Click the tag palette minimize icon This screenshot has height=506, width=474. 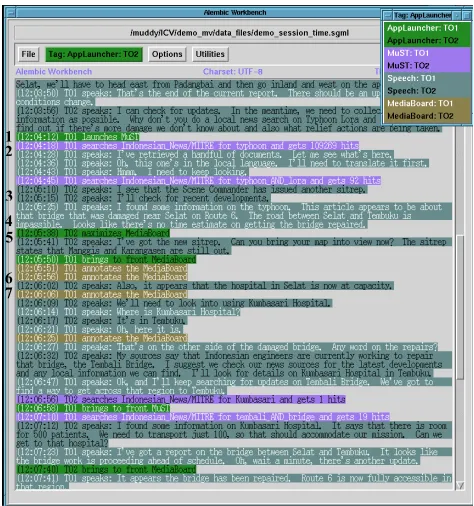click(457, 15)
